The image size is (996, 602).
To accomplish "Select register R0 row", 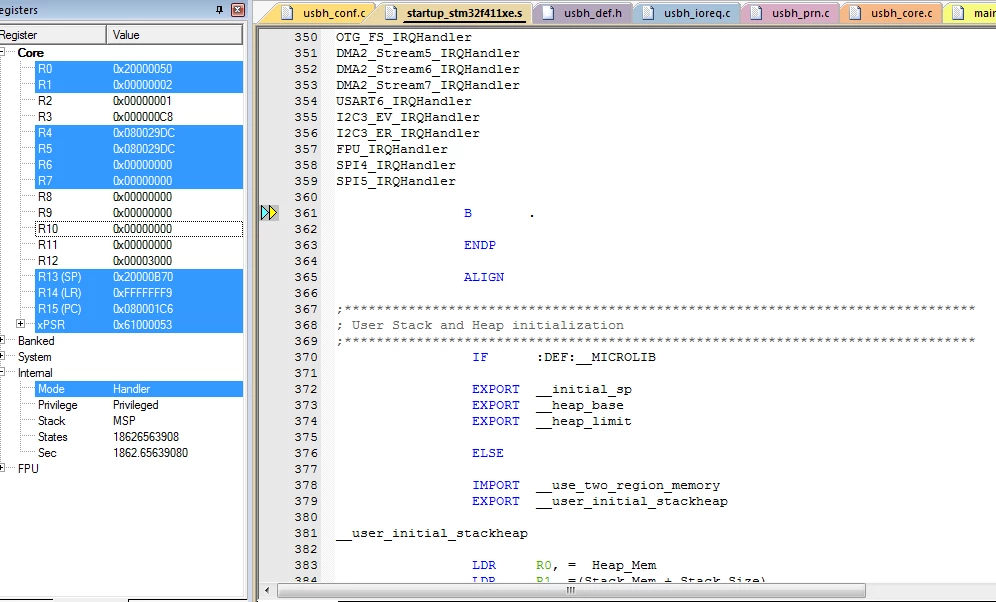I will point(139,69).
